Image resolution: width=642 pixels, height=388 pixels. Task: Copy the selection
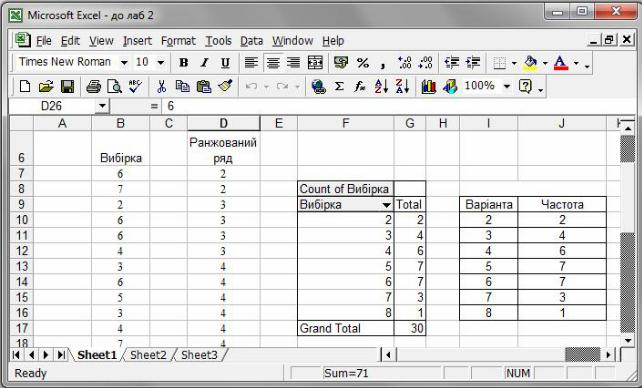[182, 86]
